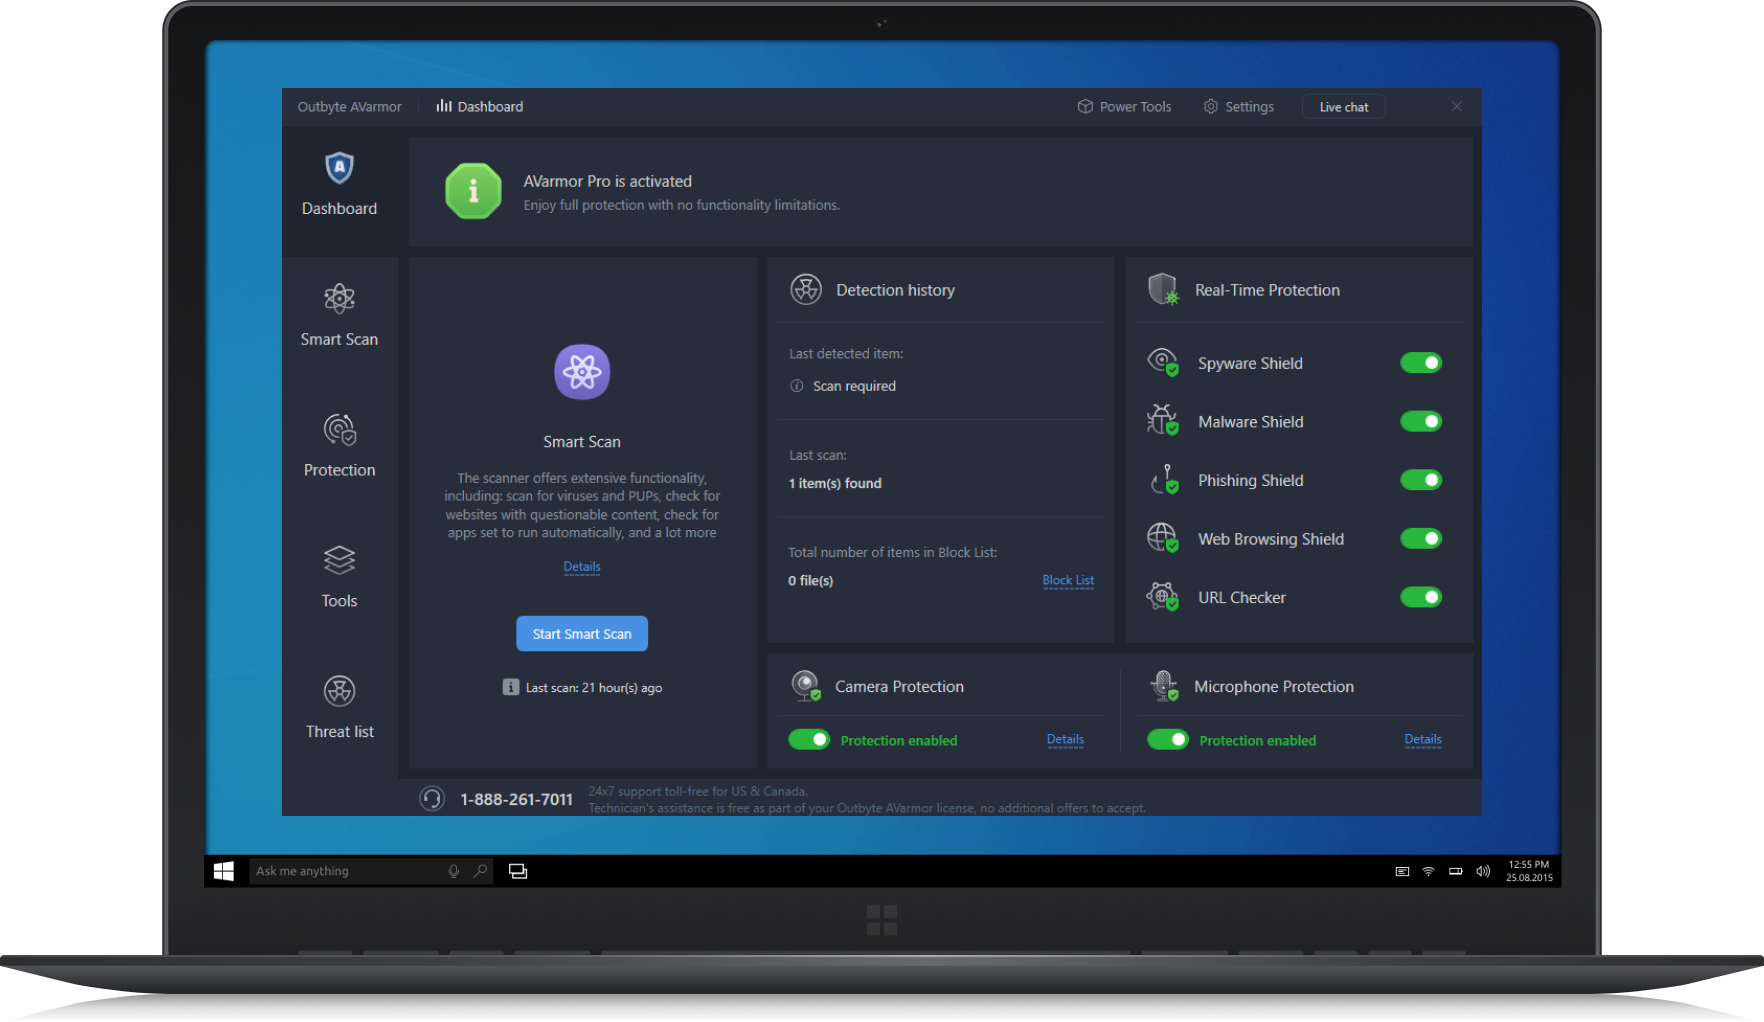Click the Ask me anything search box
This screenshot has width=1764, height=1022.
[x=345, y=871]
